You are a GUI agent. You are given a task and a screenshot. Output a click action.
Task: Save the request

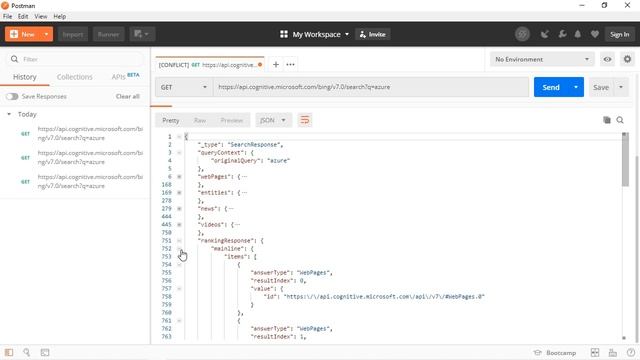click(x=600, y=87)
